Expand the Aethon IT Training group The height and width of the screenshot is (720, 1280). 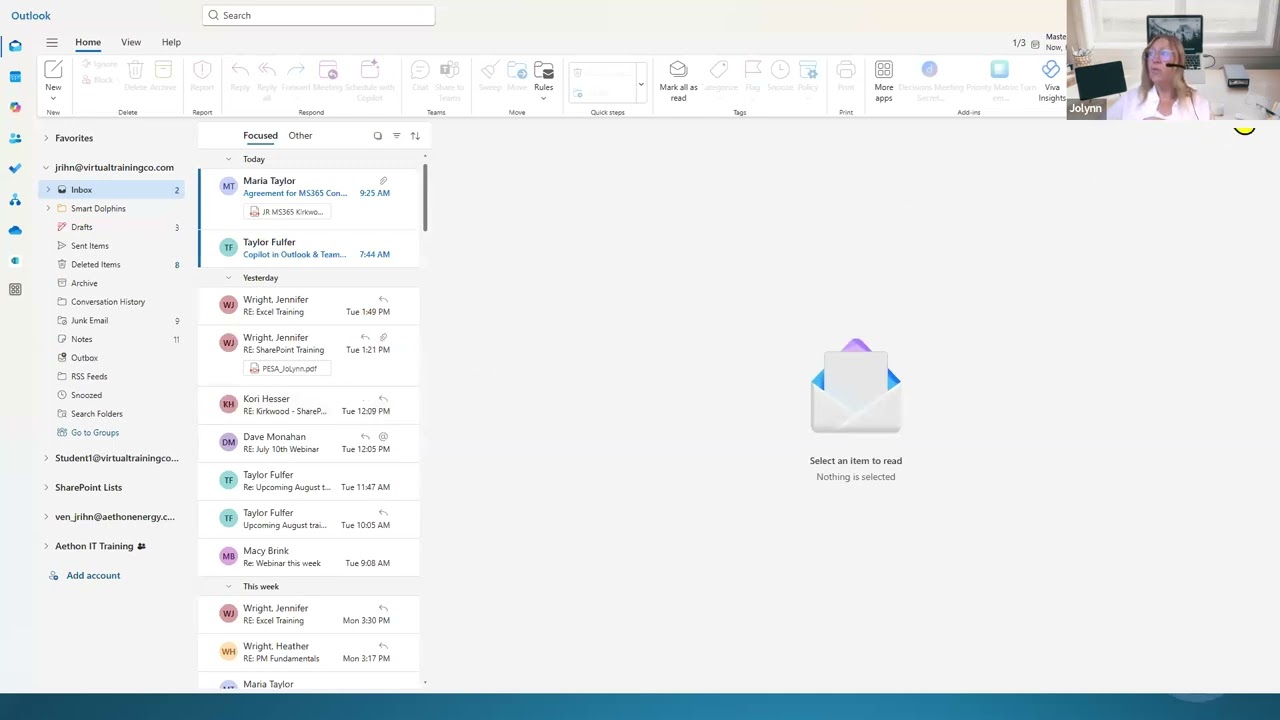[45, 546]
